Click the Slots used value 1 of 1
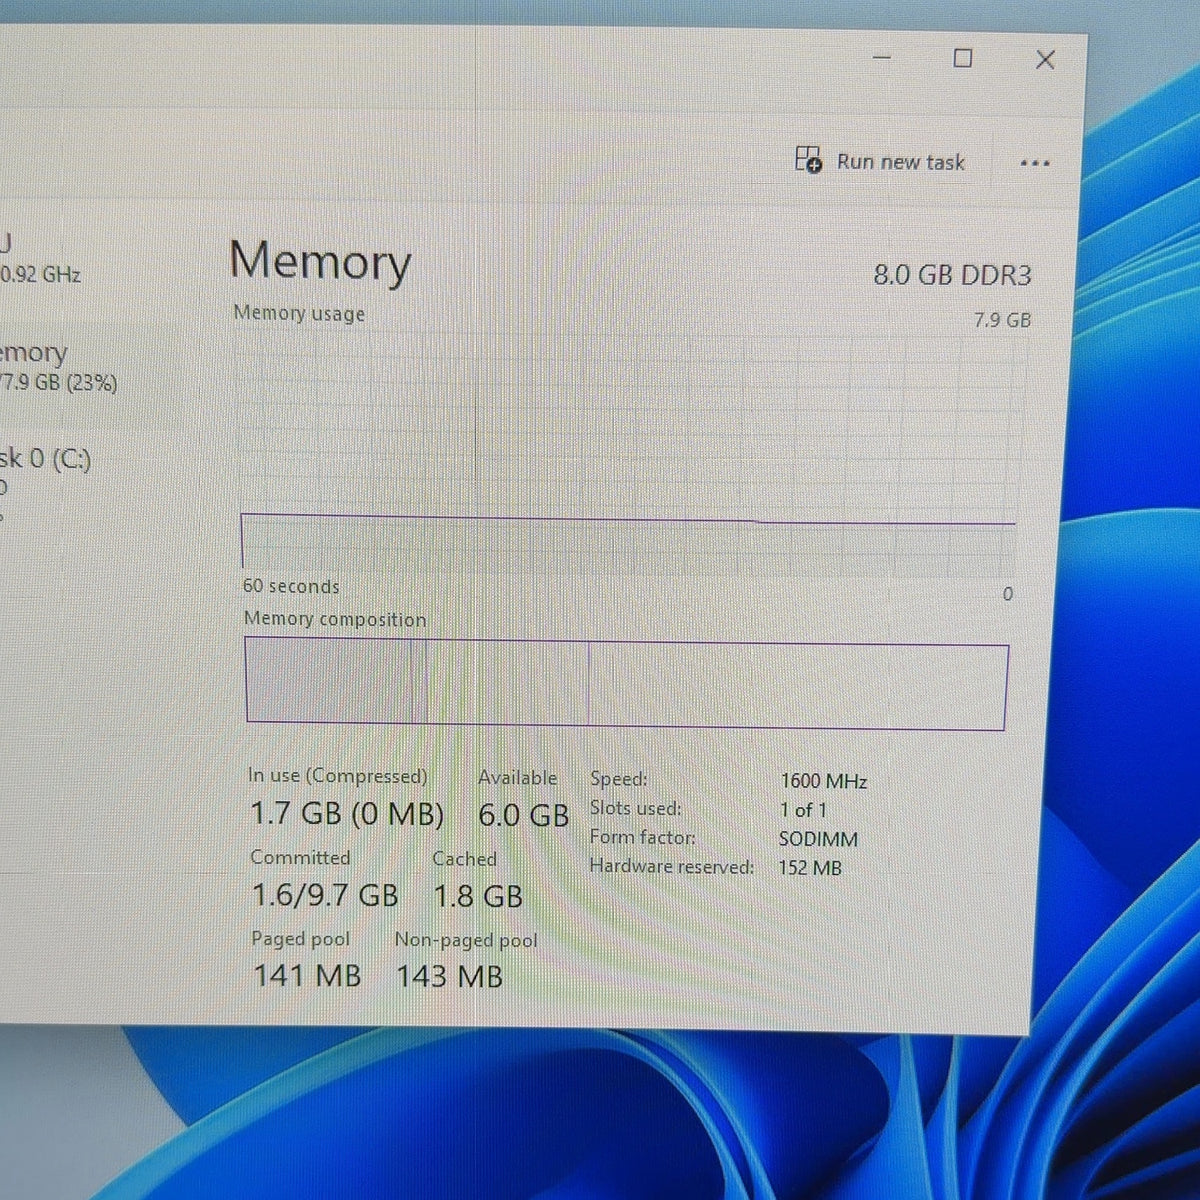Screen dimensions: 1200x1200 pyautogui.click(x=803, y=810)
